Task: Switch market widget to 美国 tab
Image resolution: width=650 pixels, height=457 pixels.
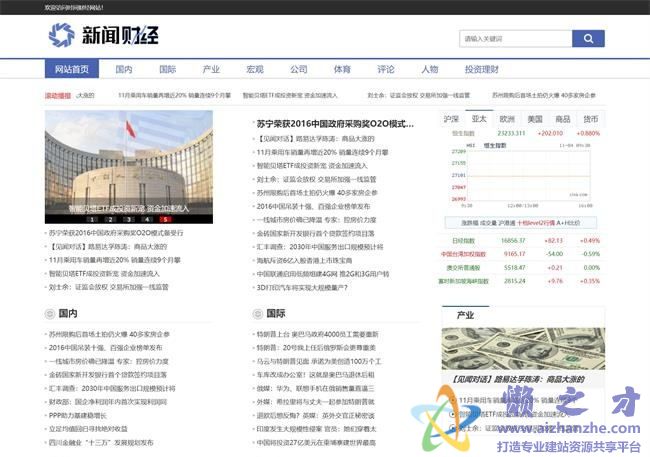Action: click(x=535, y=119)
